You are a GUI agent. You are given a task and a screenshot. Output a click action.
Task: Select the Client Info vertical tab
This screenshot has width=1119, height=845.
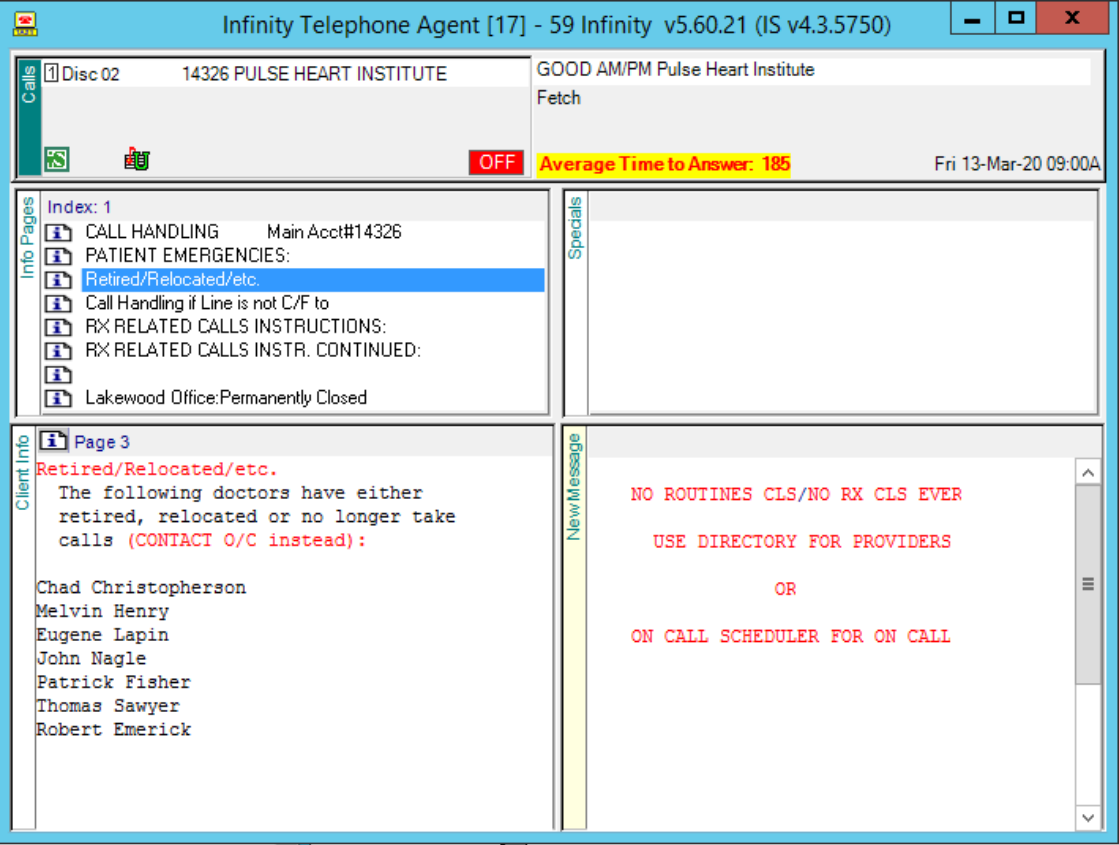(23, 628)
